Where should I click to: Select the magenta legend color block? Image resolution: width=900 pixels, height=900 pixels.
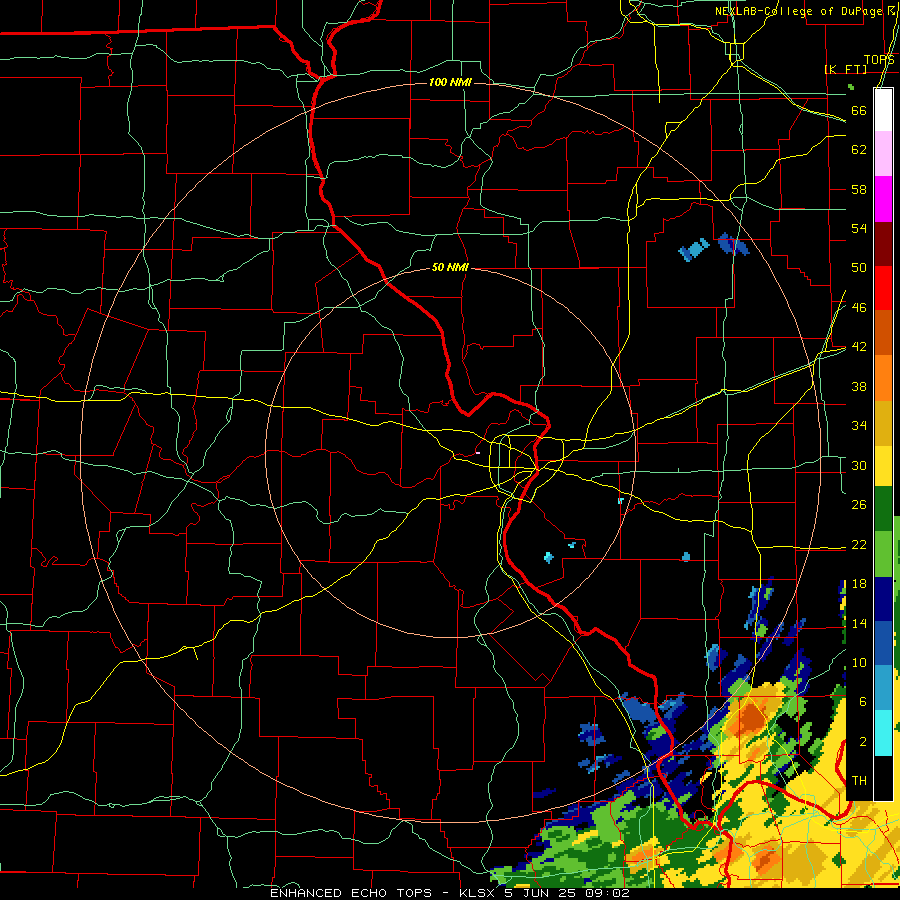coord(883,199)
